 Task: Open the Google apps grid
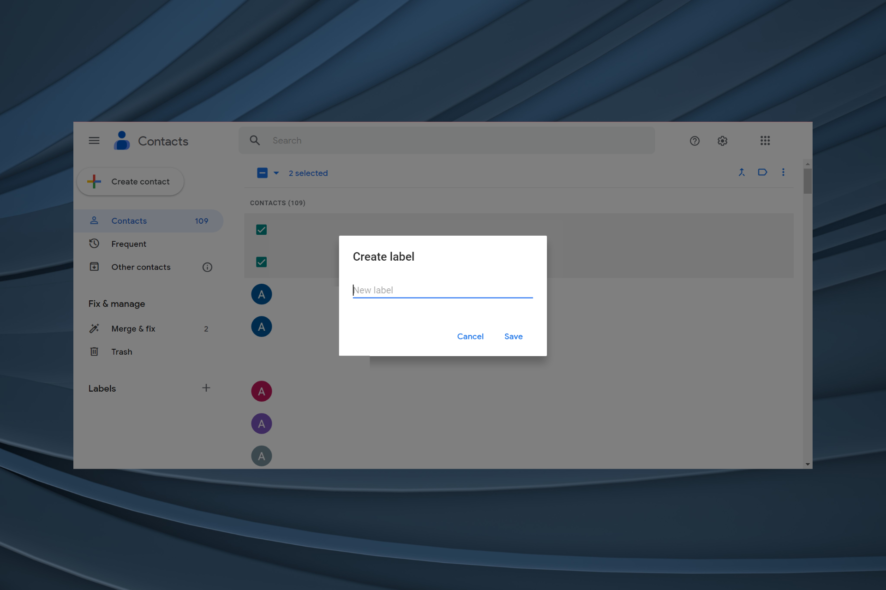(x=764, y=140)
